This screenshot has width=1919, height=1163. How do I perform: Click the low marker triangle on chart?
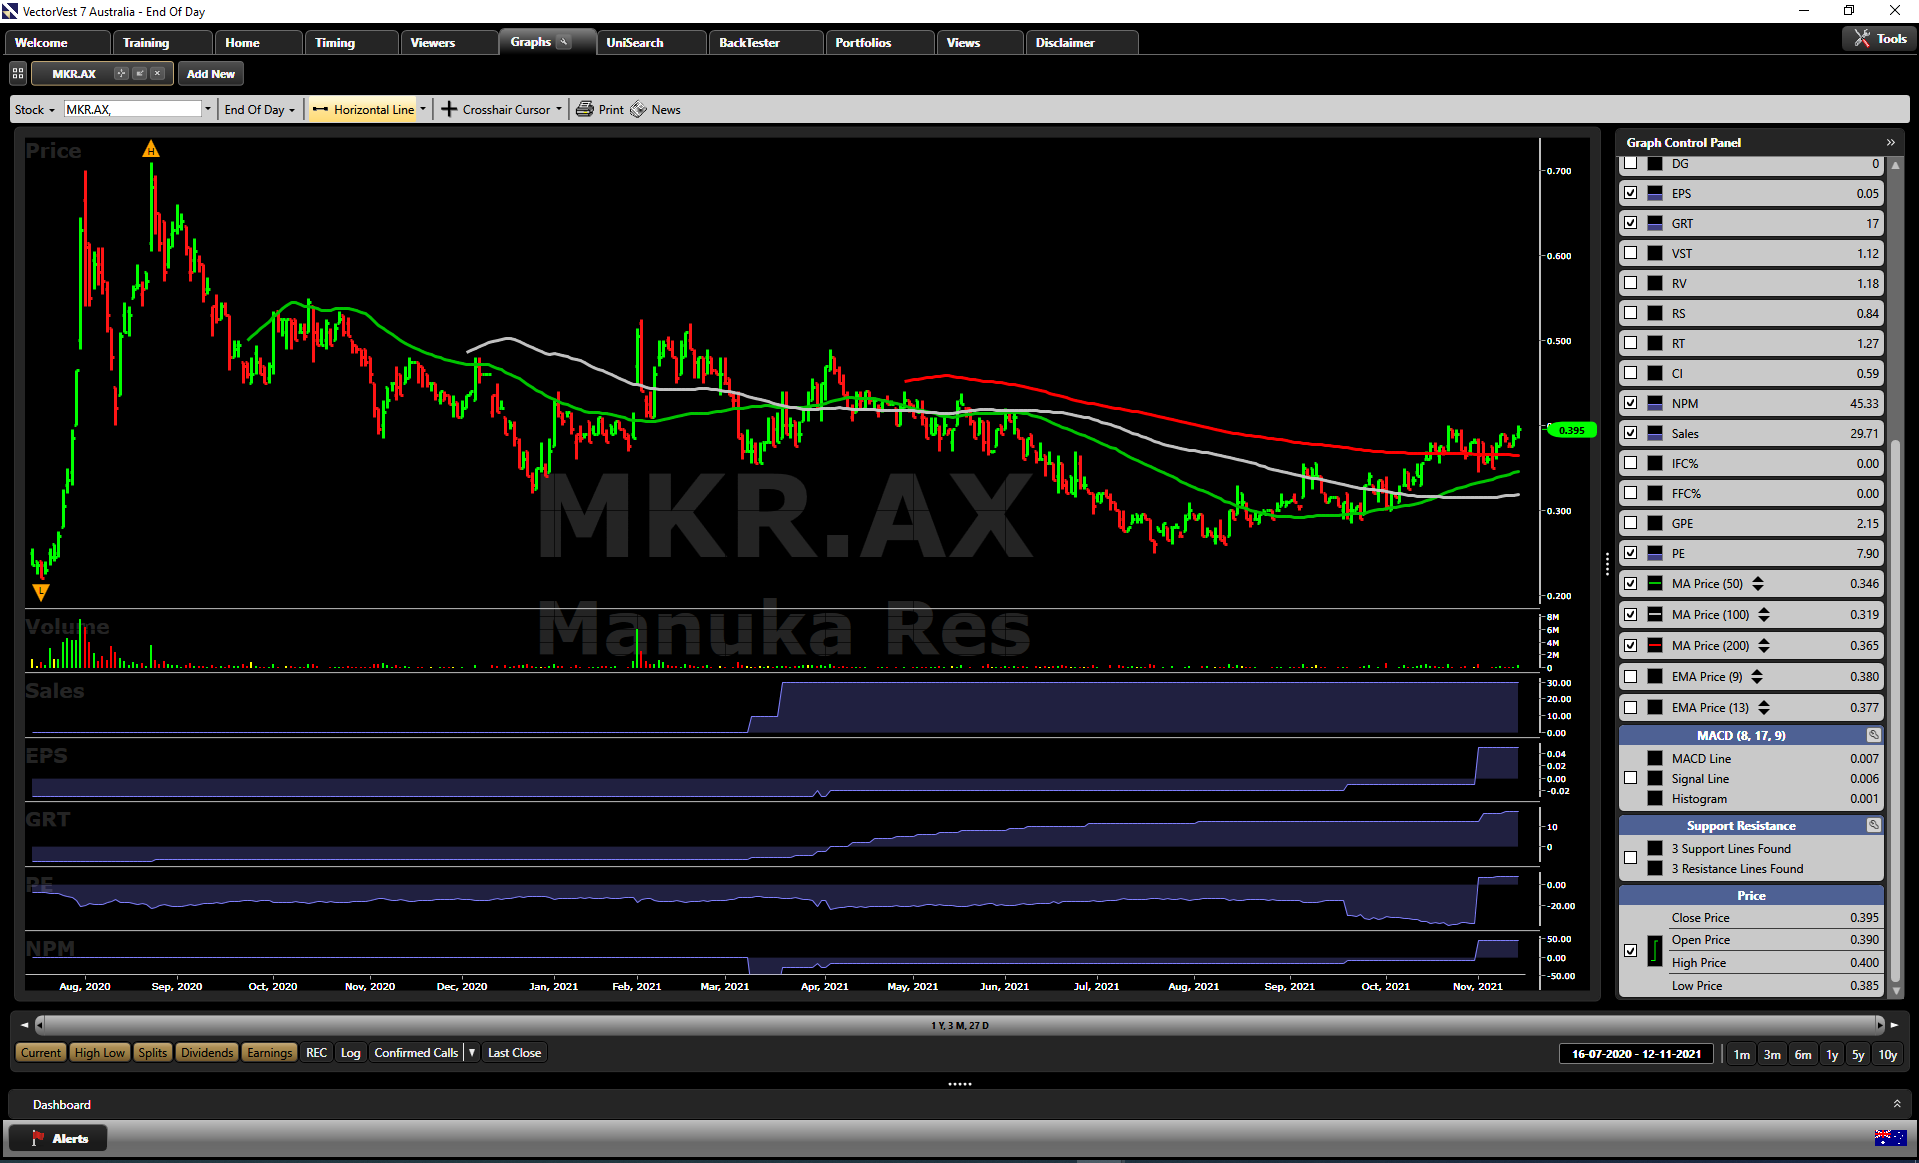point(41,592)
